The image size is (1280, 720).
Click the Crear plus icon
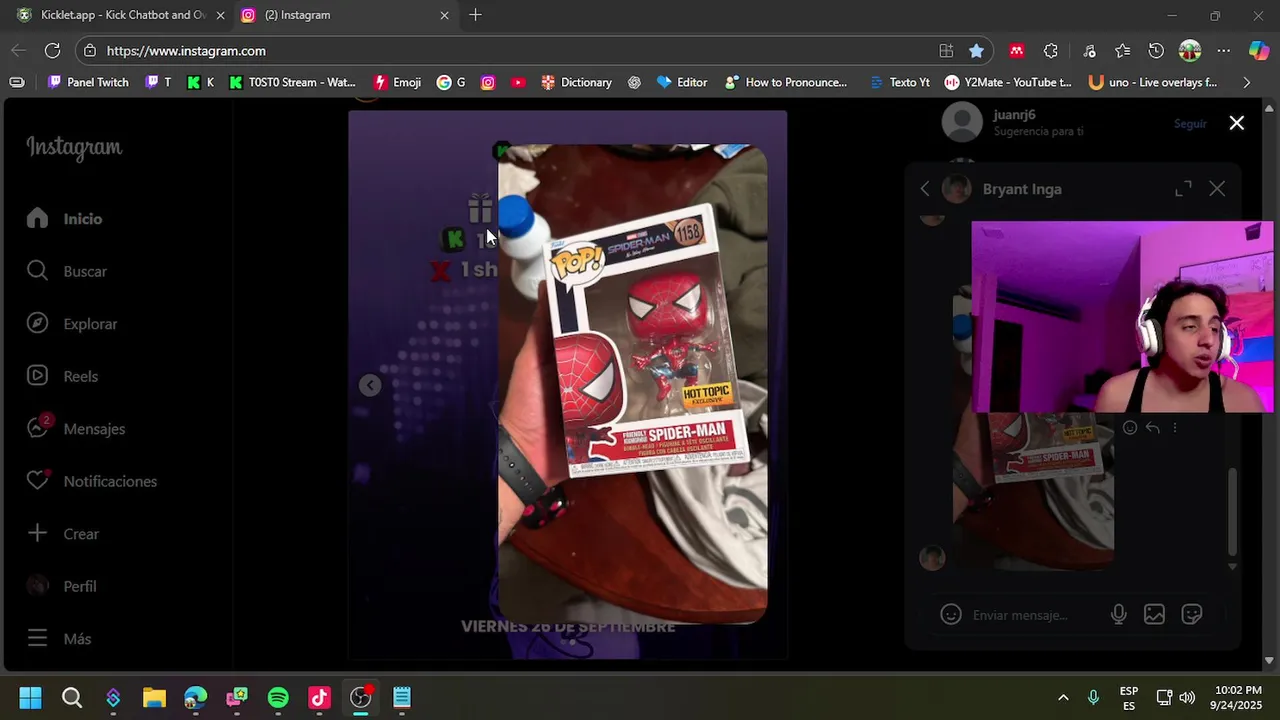[x=37, y=533]
